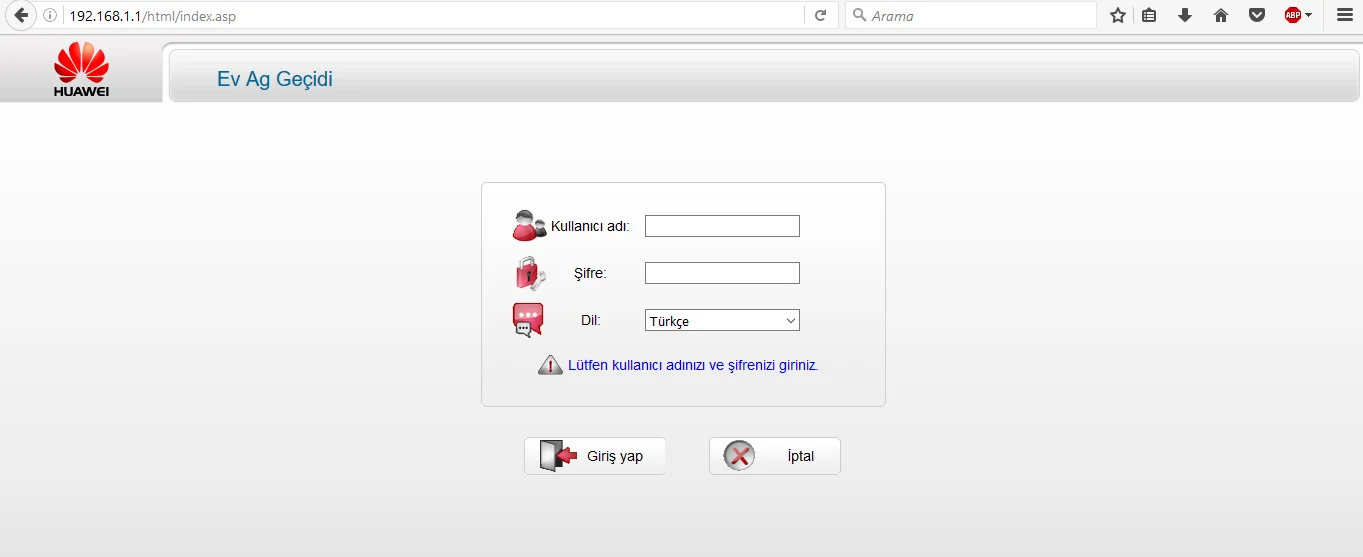Image resolution: width=1363 pixels, height=557 pixels.
Task: Select the address bar showing 192.168.1.1
Action: pos(430,16)
